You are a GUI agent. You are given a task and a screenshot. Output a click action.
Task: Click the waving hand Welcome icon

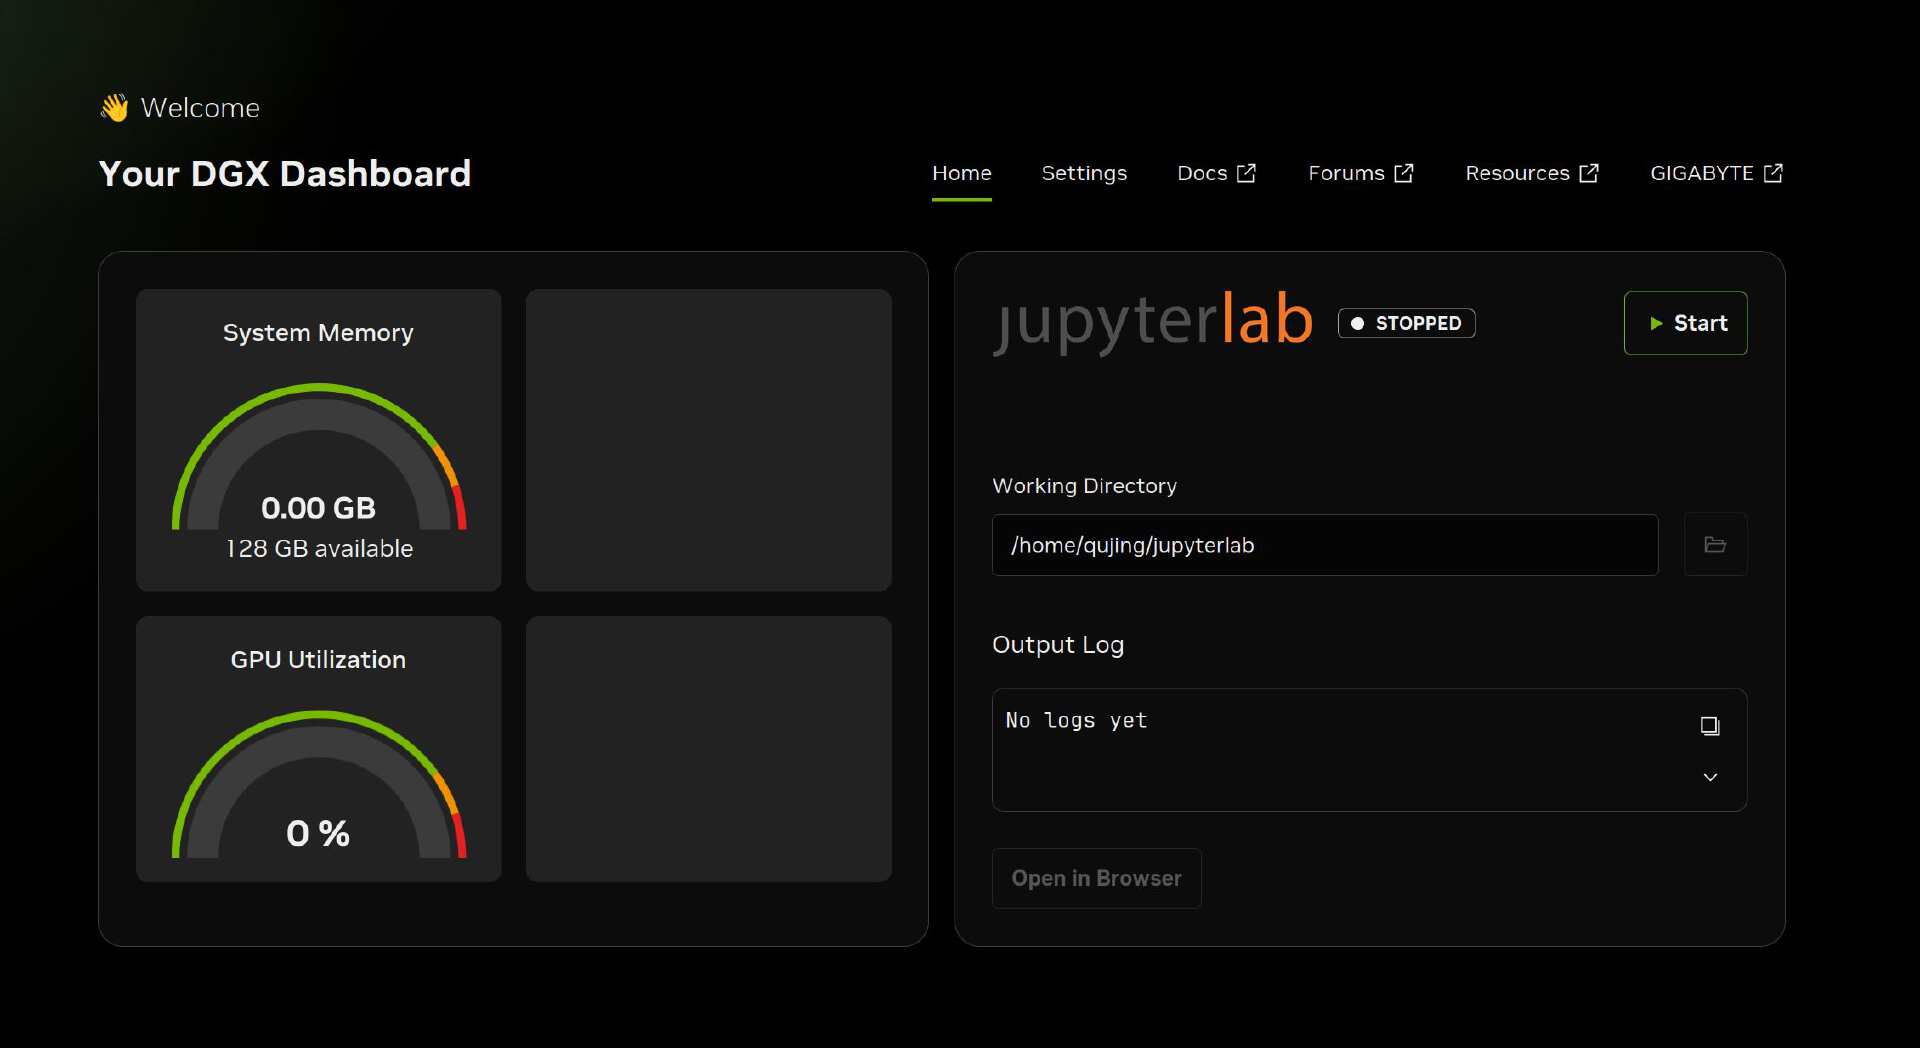point(115,107)
